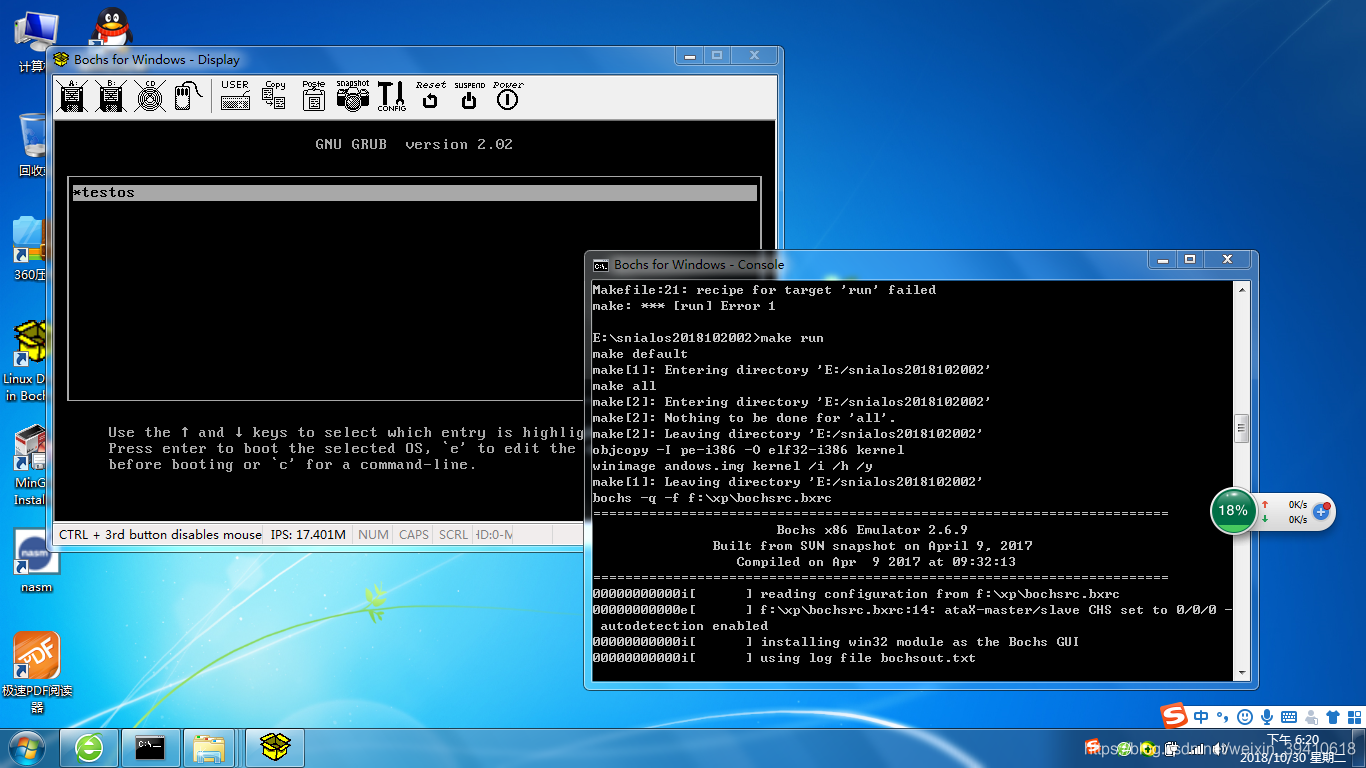Click 'Bochs x86 Emulator 2.6.9' text in Console
Screen dimensions: 1366x768
point(872,530)
